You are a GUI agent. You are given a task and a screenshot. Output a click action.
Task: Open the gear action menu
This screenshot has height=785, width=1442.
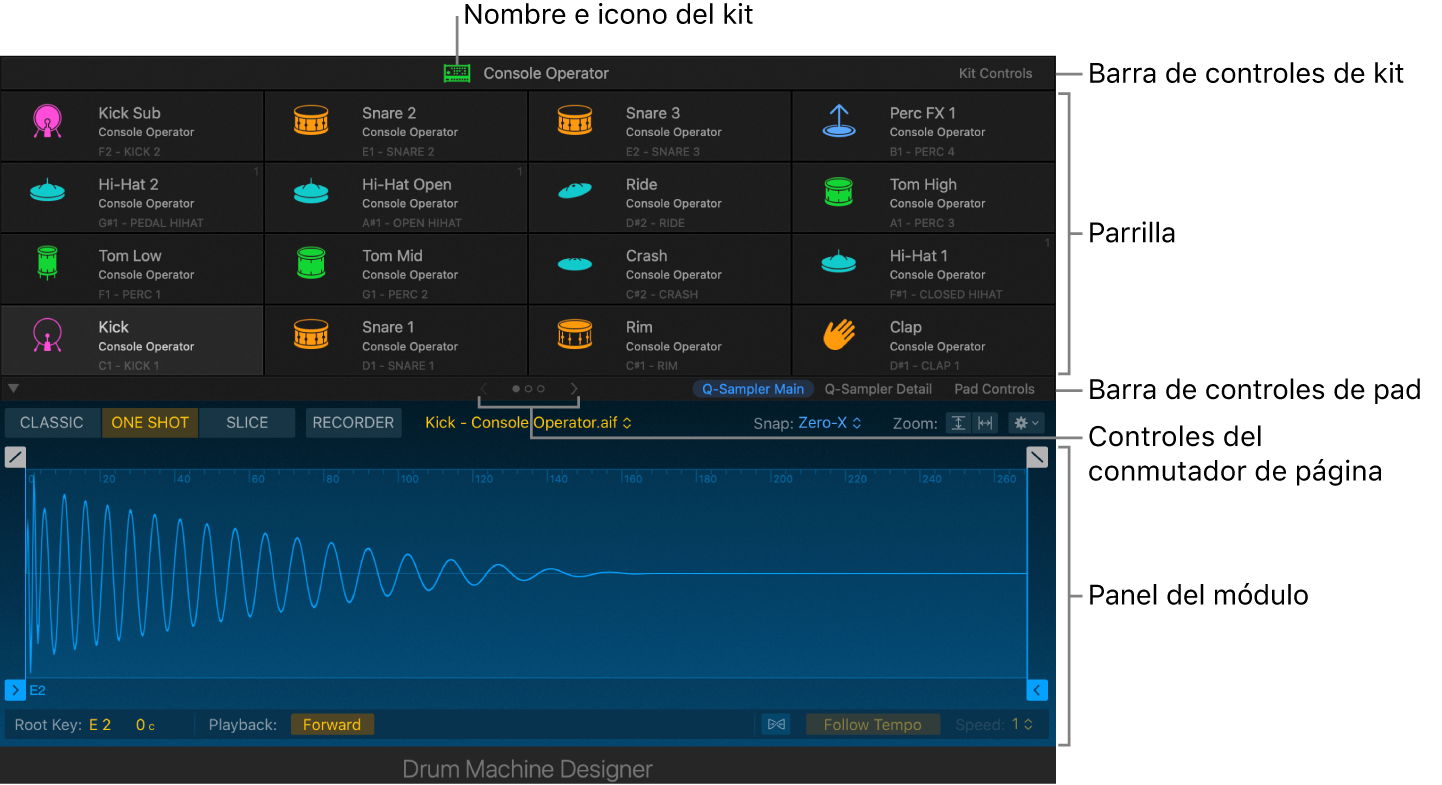click(1026, 423)
